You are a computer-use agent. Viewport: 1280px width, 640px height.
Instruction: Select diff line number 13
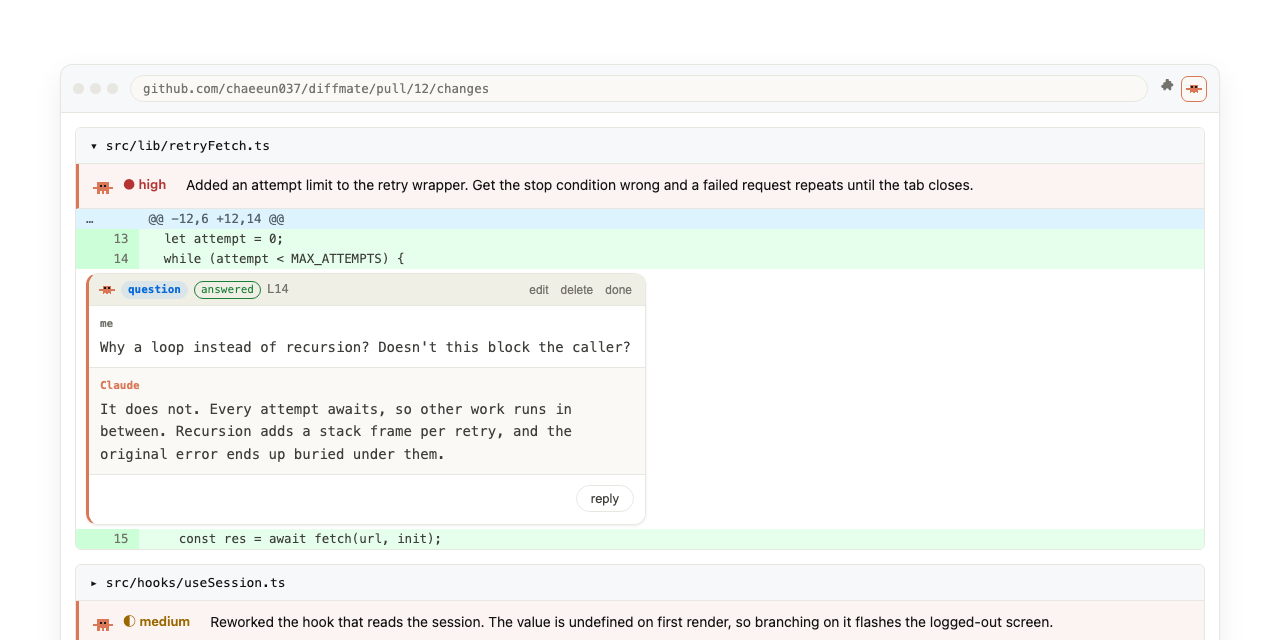point(121,239)
